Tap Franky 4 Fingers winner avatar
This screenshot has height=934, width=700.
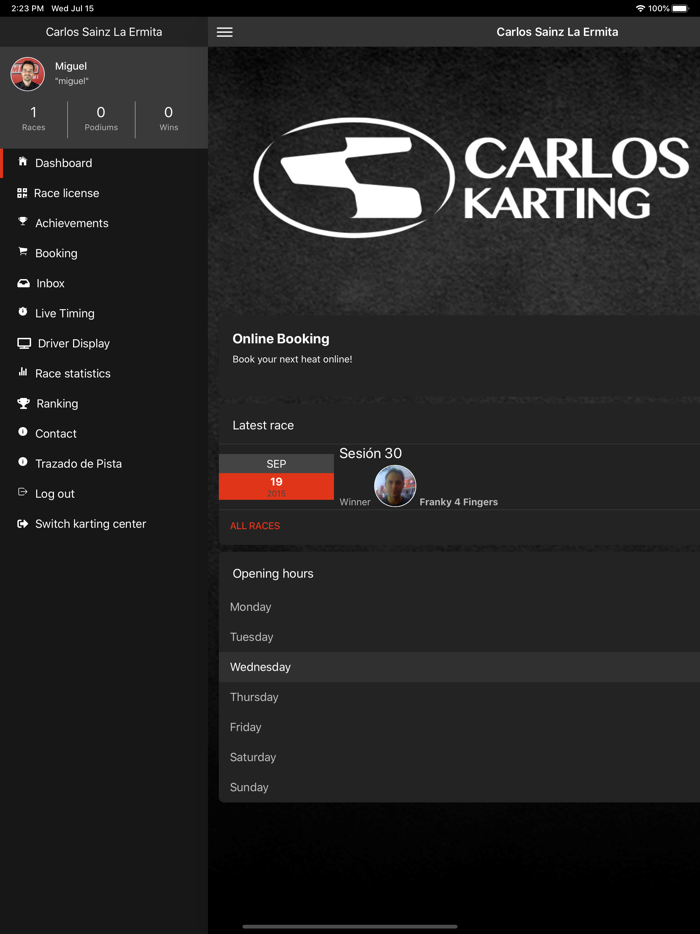[x=395, y=485]
